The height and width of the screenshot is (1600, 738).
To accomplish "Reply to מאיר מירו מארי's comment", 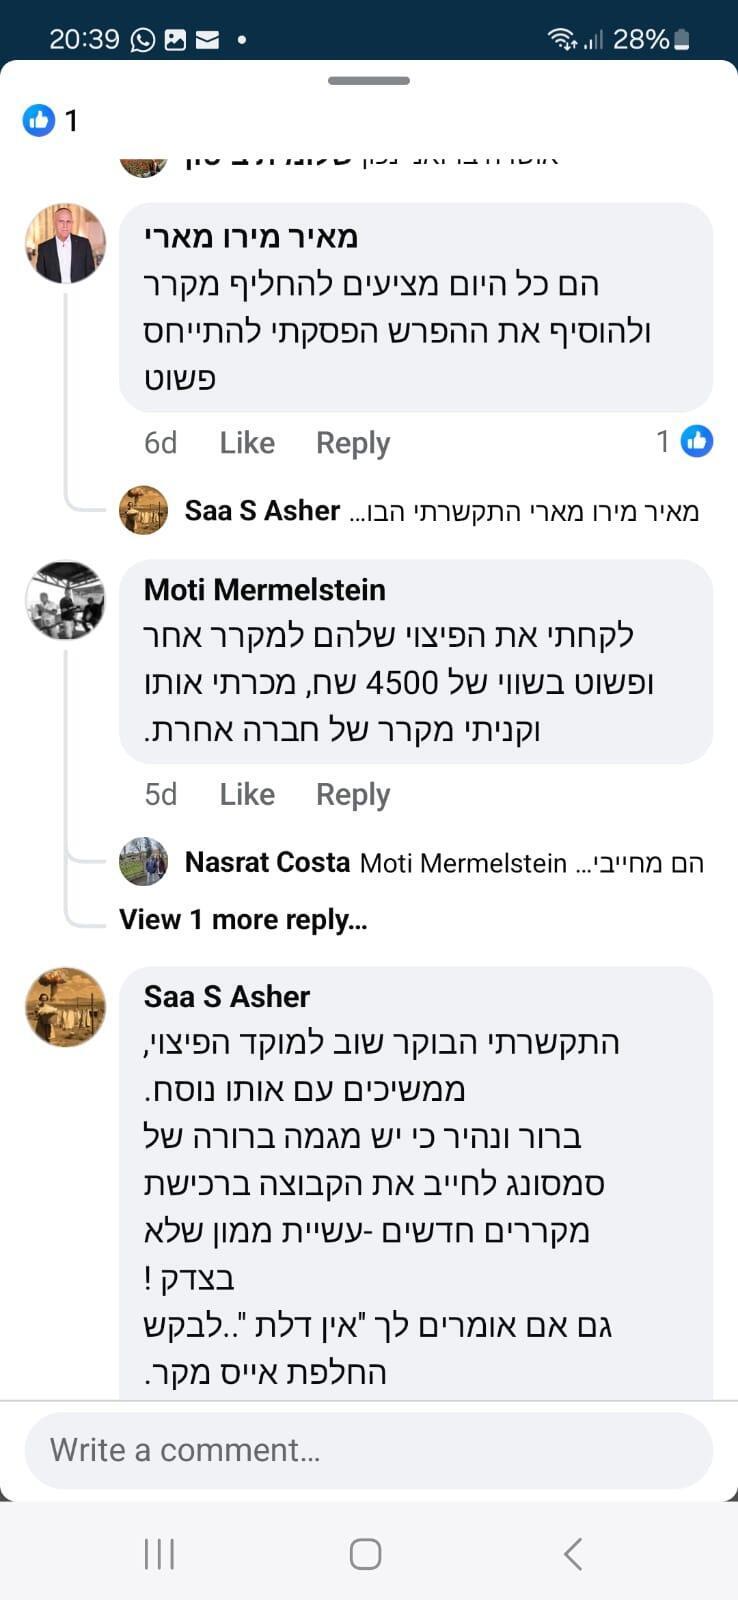I will tap(352, 442).
